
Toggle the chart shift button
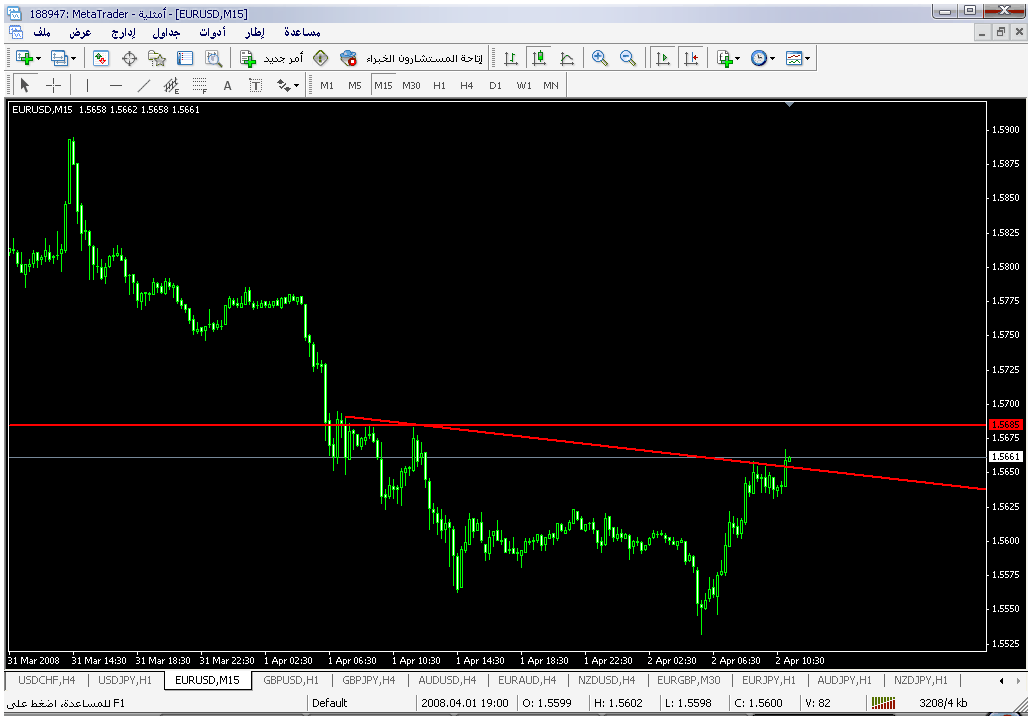coord(690,59)
